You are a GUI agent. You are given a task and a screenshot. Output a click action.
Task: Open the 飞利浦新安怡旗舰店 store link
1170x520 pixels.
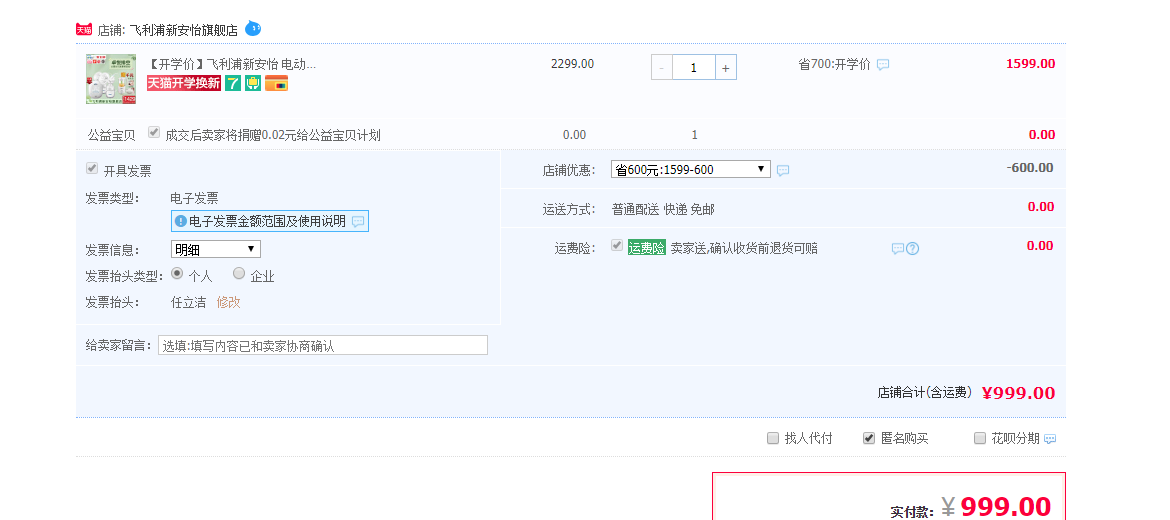[184, 30]
